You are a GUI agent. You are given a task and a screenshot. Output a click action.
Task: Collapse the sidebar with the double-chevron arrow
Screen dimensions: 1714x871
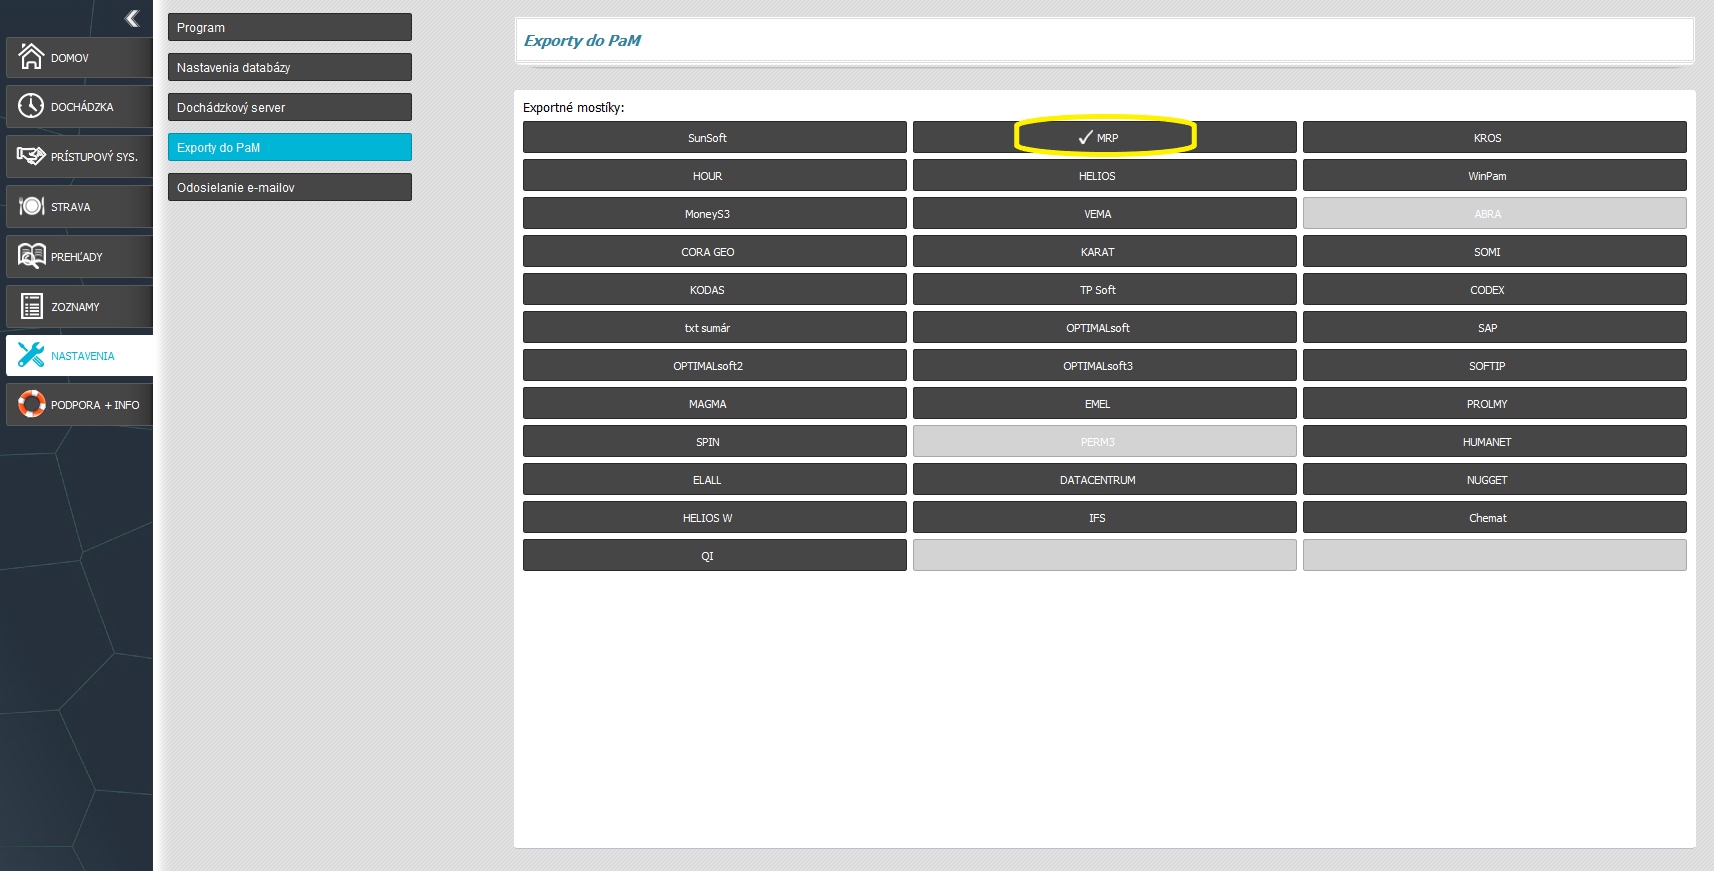[132, 18]
